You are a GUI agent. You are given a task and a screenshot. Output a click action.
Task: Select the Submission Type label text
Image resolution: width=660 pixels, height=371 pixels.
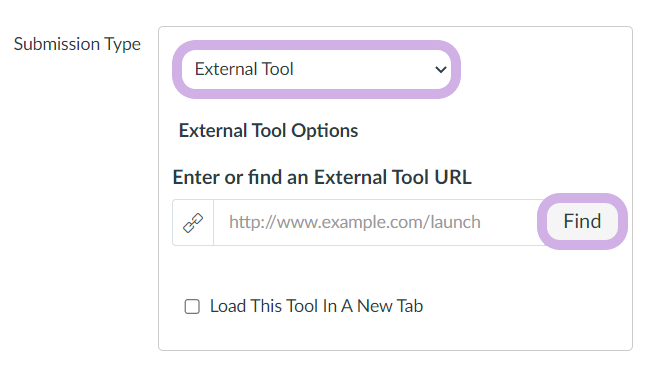click(x=77, y=44)
